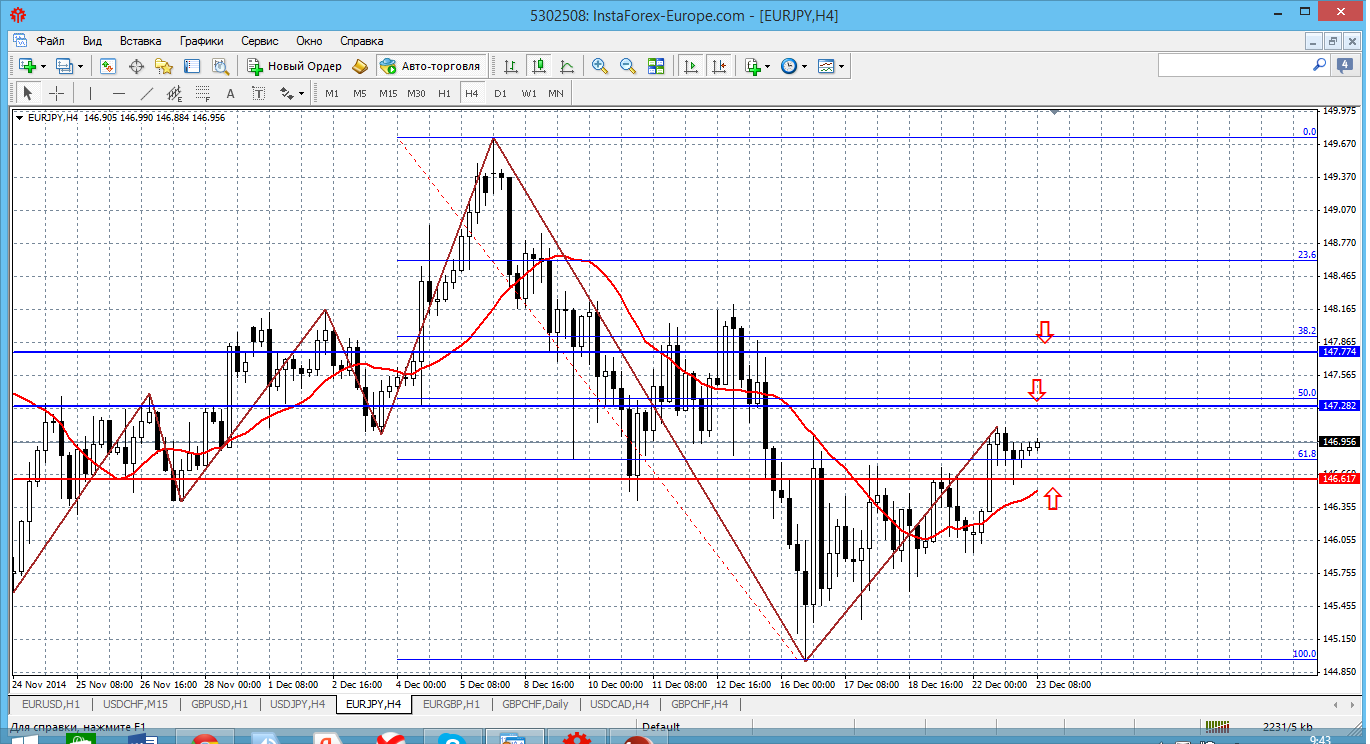The height and width of the screenshot is (744, 1370).
Task: Click the 146.617 red price level label
Action: pos(1339,479)
